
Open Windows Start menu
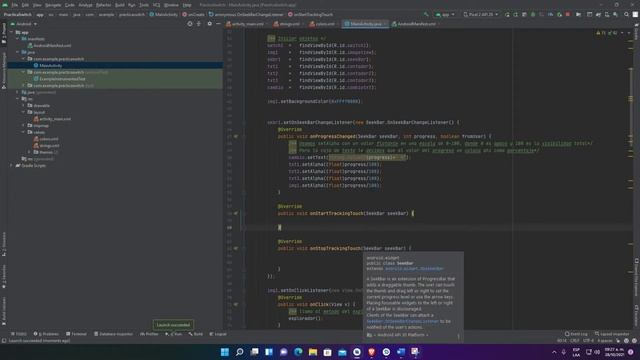[224, 352]
